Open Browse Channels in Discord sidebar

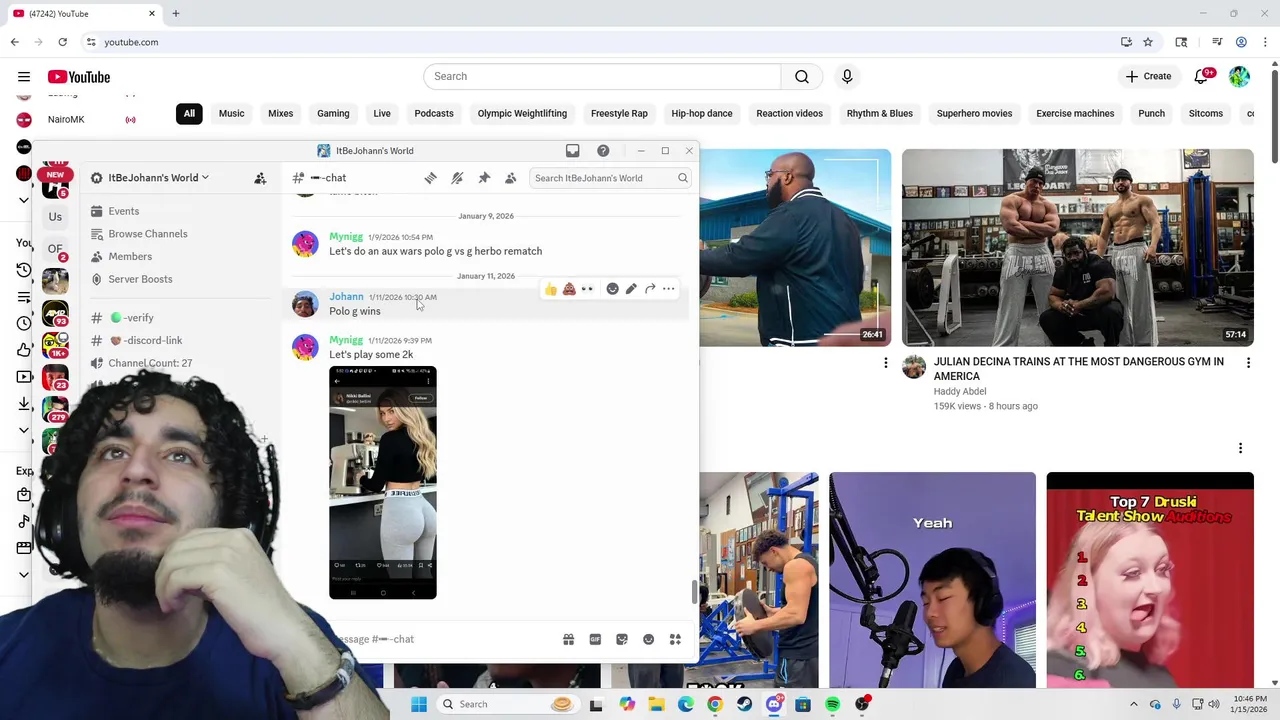tap(148, 234)
